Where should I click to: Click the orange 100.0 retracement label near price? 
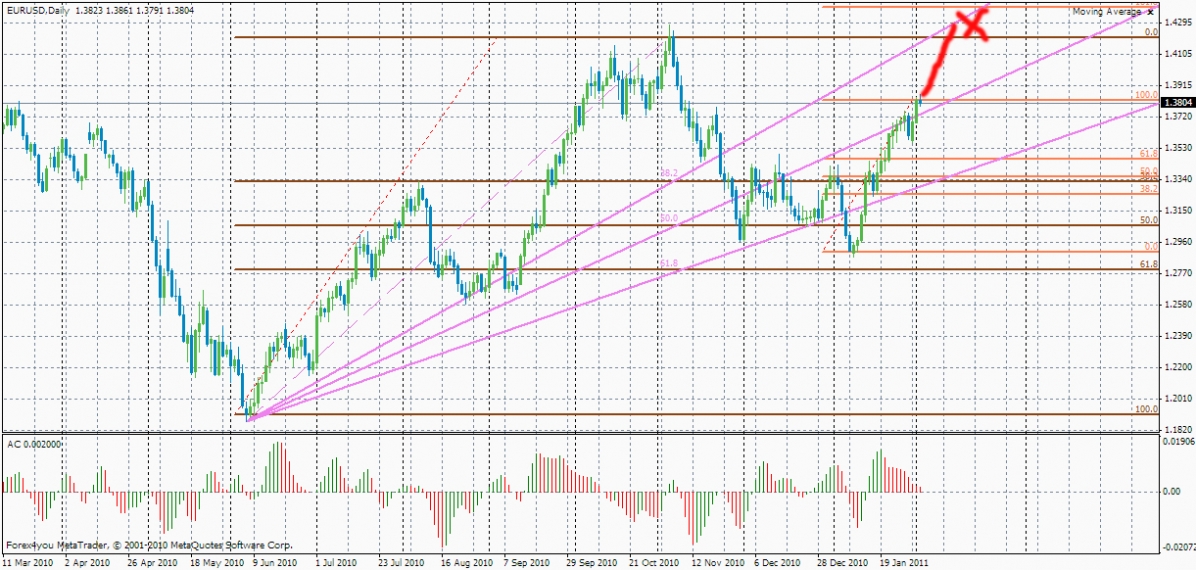(x=1146, y=95)
